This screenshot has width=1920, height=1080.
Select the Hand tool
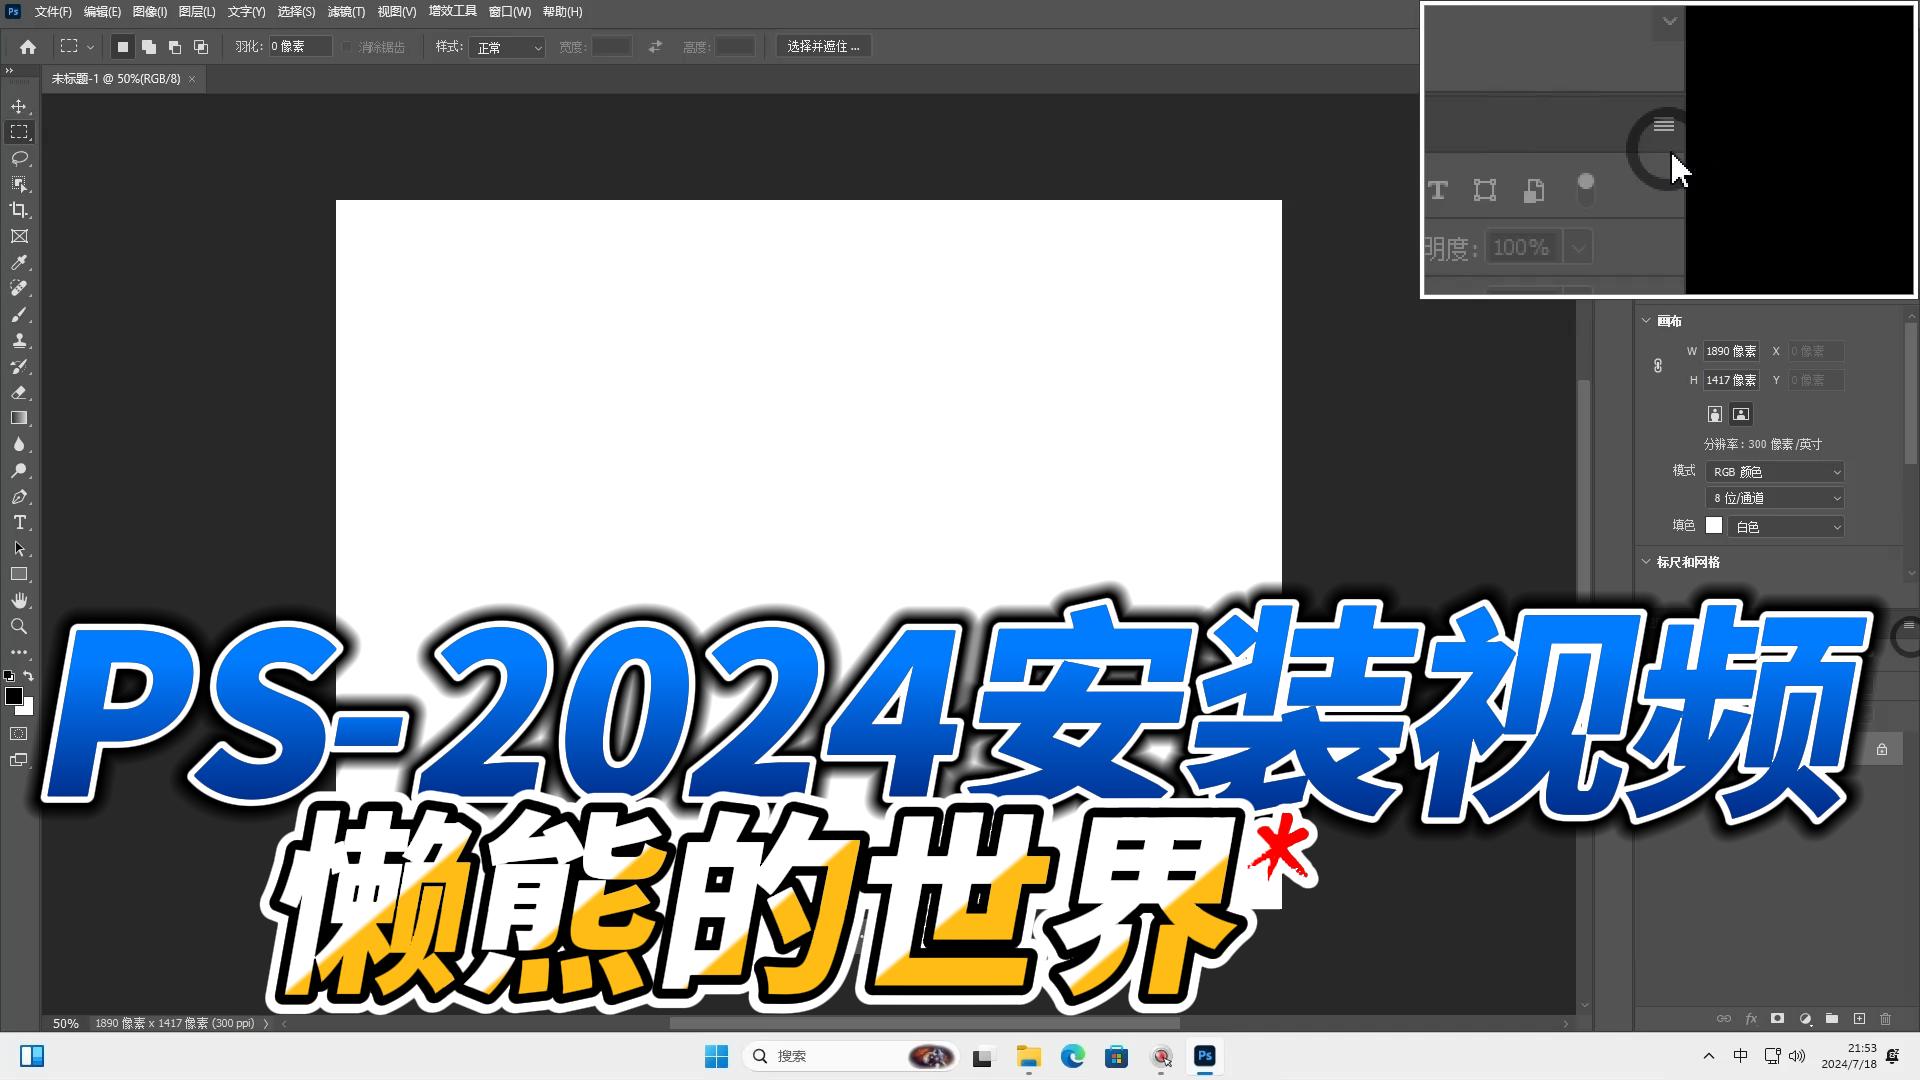click(x=19, y=600)
